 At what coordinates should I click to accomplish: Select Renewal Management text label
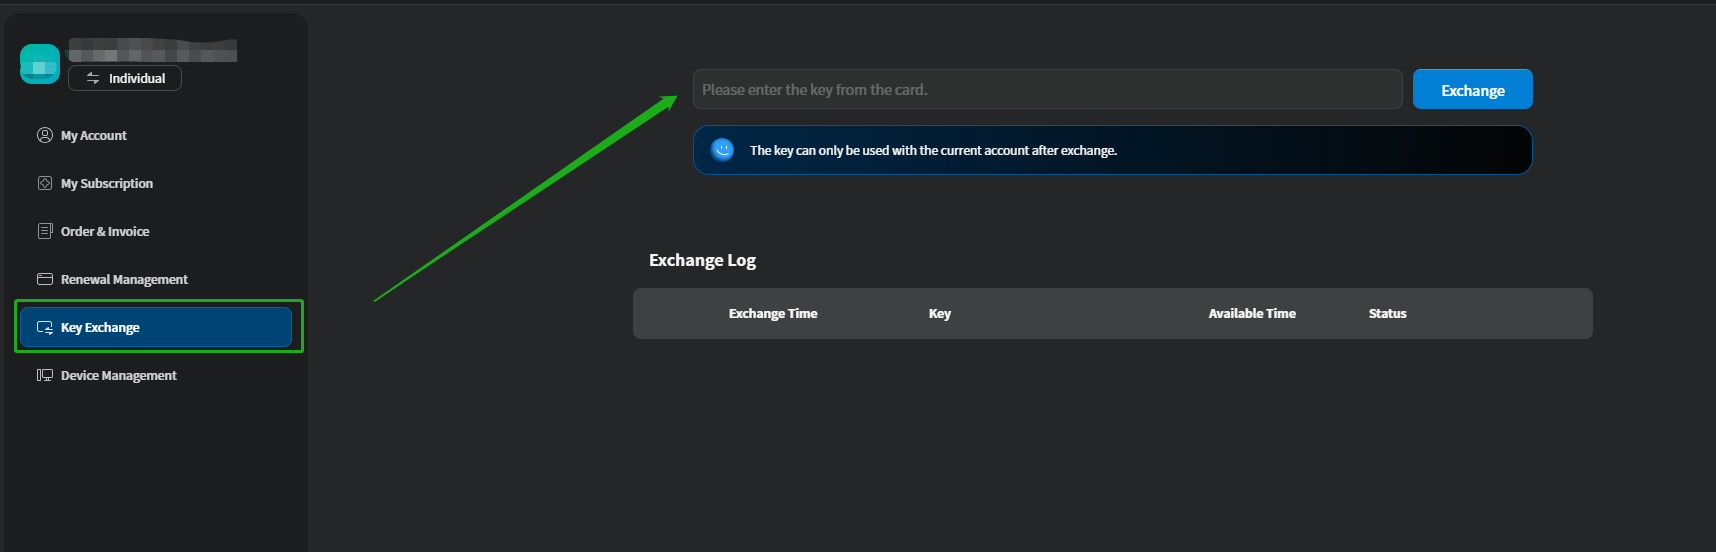124,280
